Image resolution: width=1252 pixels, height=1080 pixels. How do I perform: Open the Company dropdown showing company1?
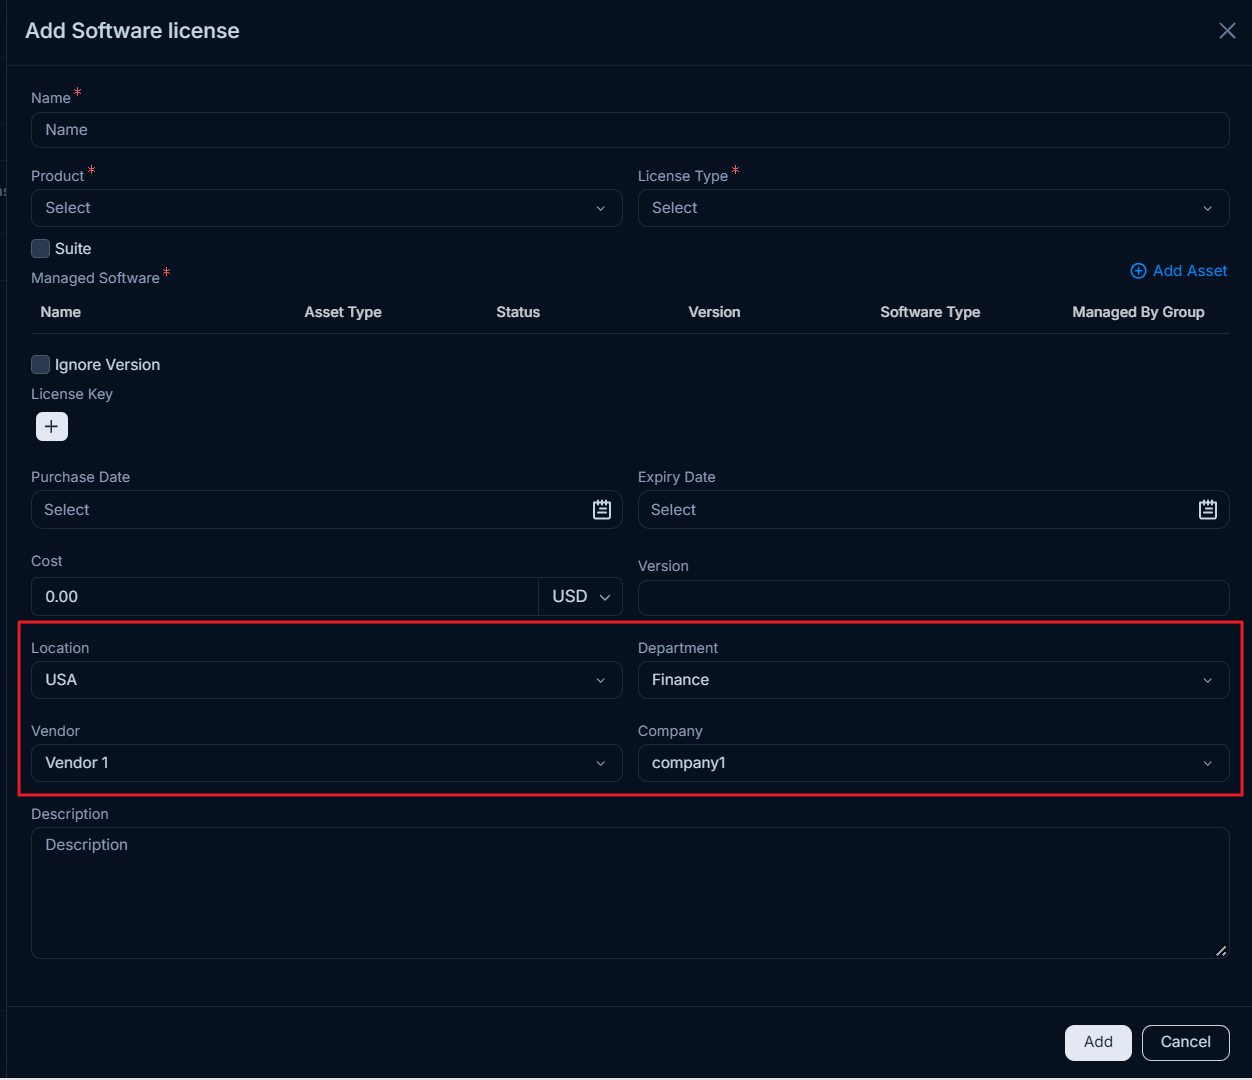934,763
